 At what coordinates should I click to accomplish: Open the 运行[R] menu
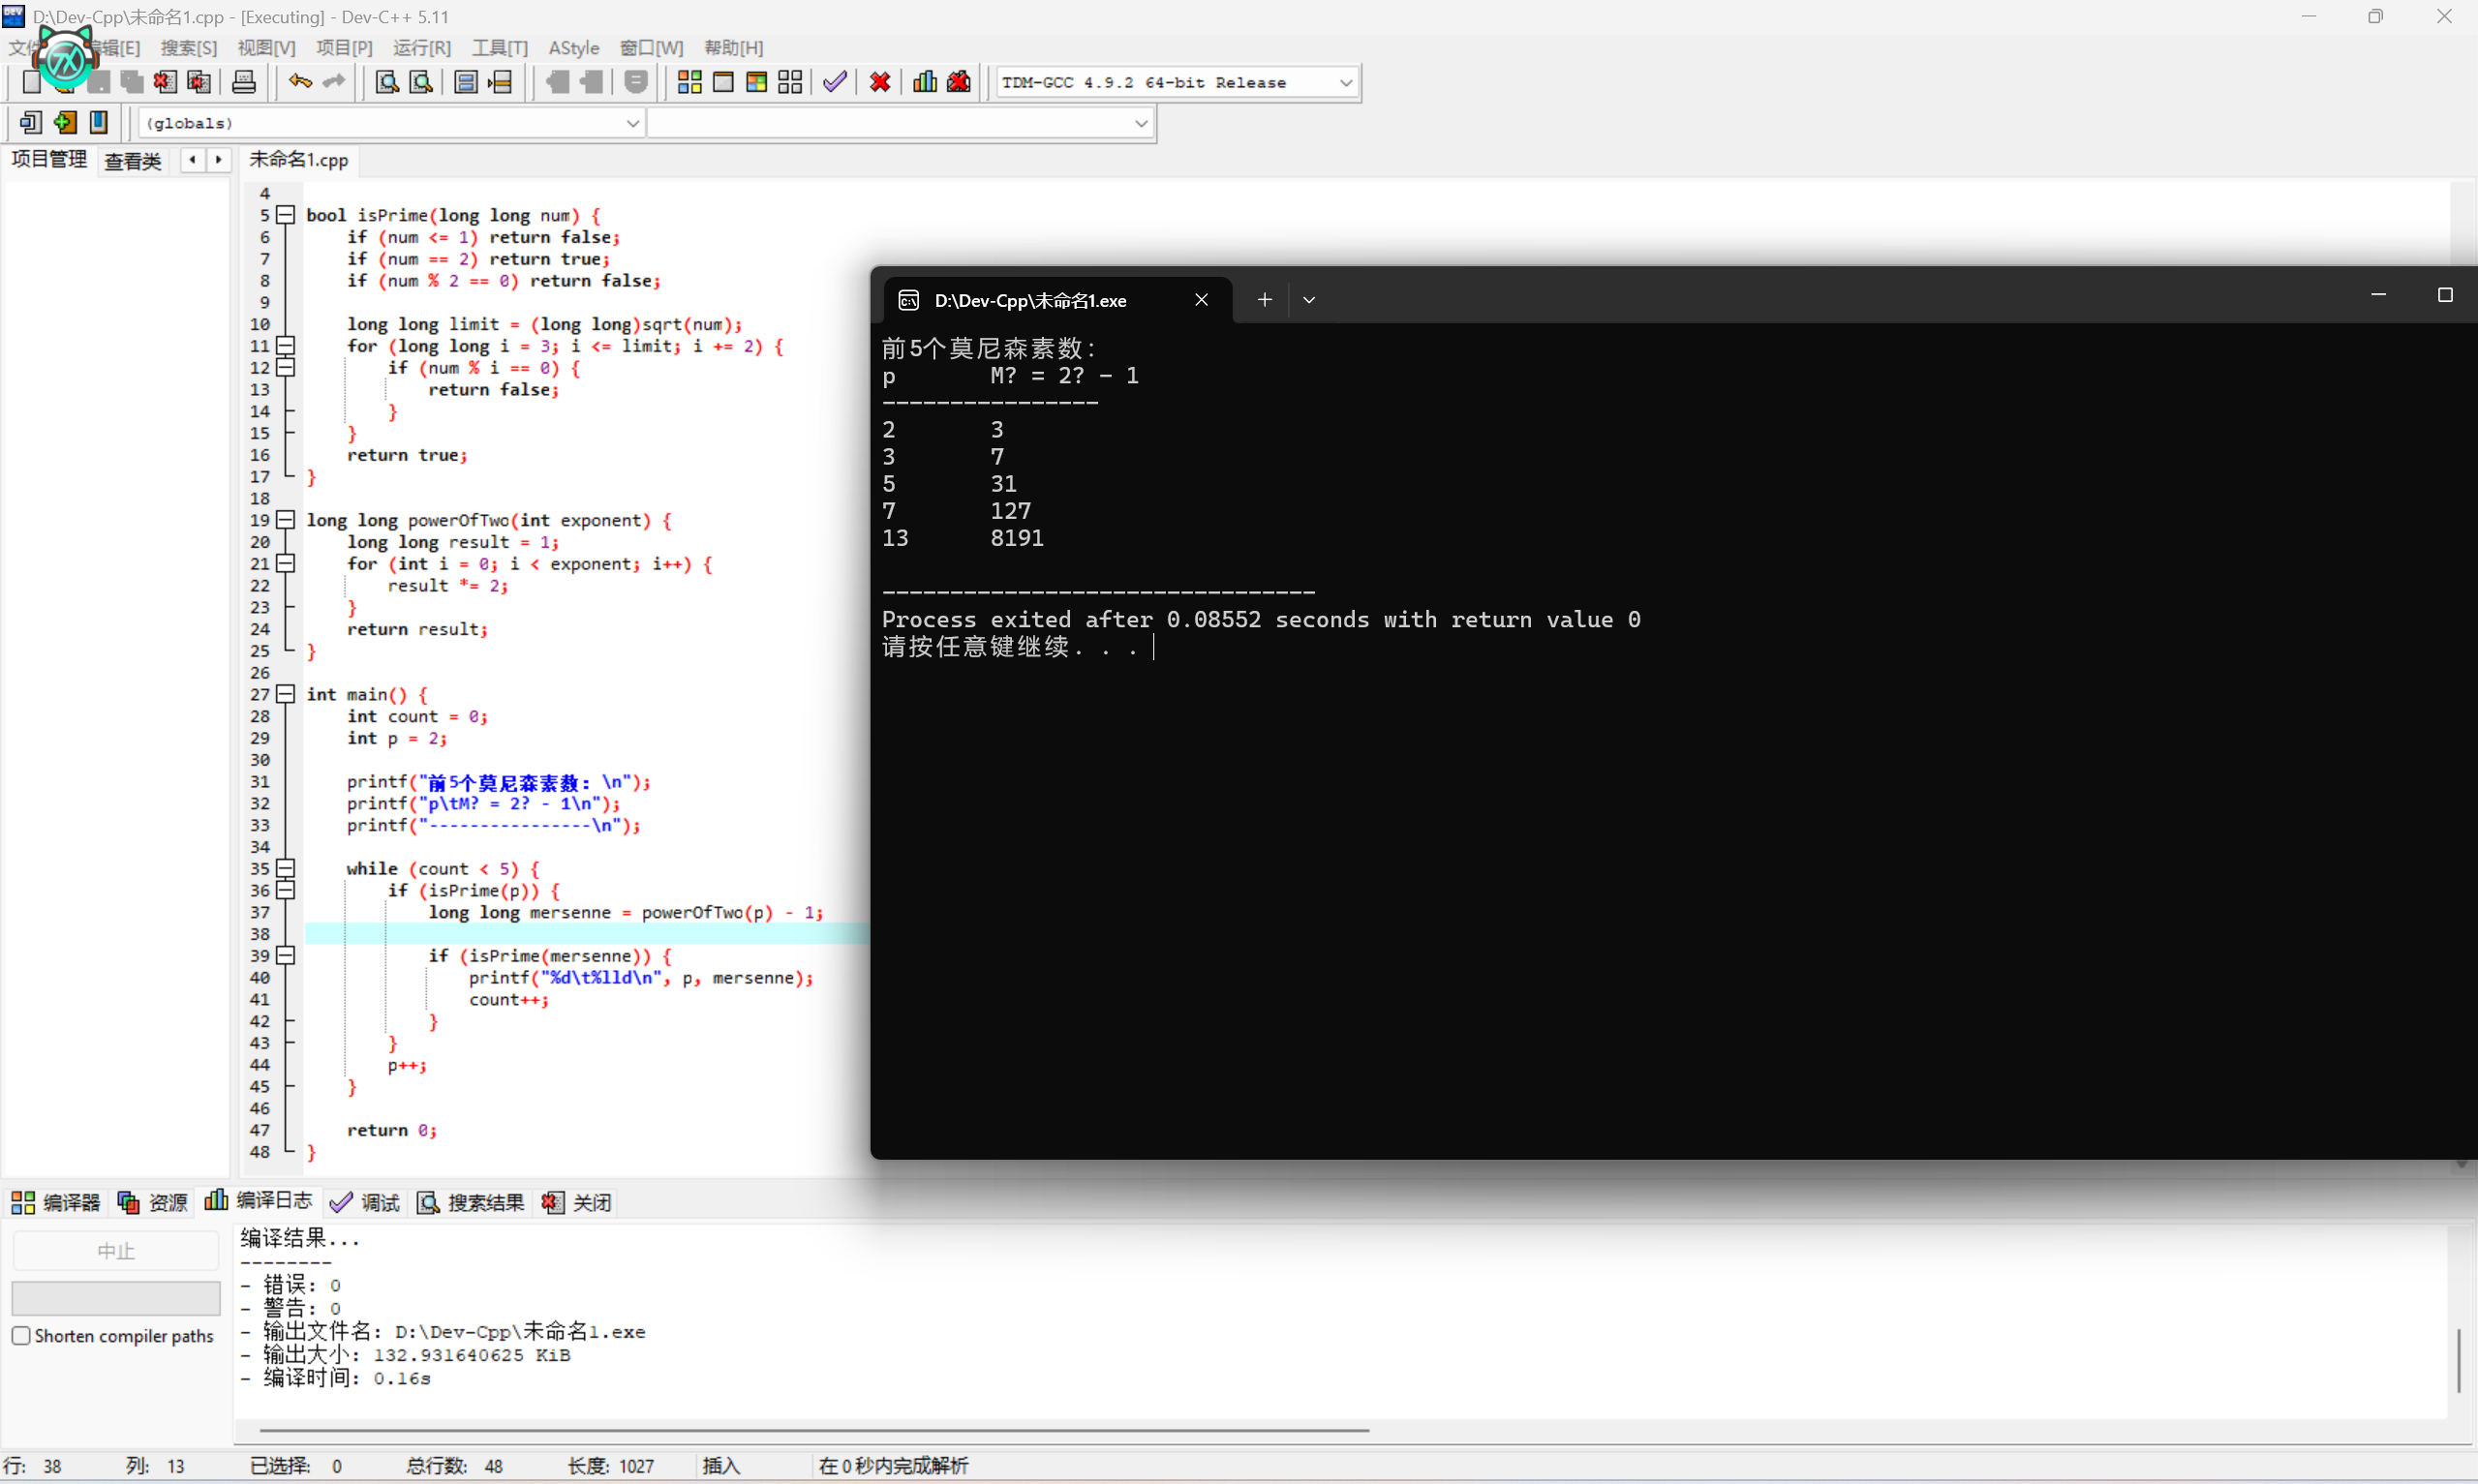[x=421, y=47]
